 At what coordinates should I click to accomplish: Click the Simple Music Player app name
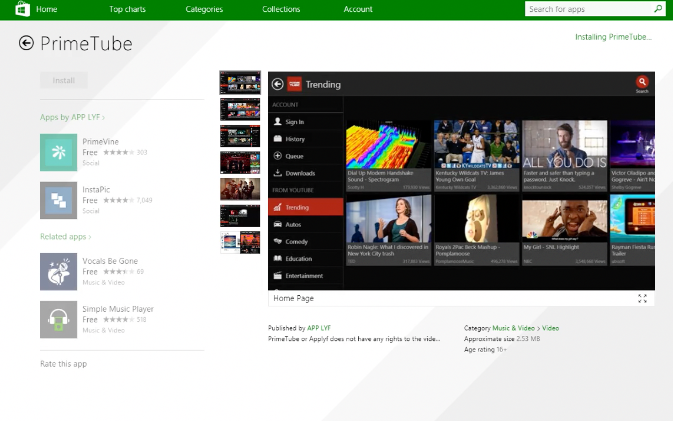118,309
